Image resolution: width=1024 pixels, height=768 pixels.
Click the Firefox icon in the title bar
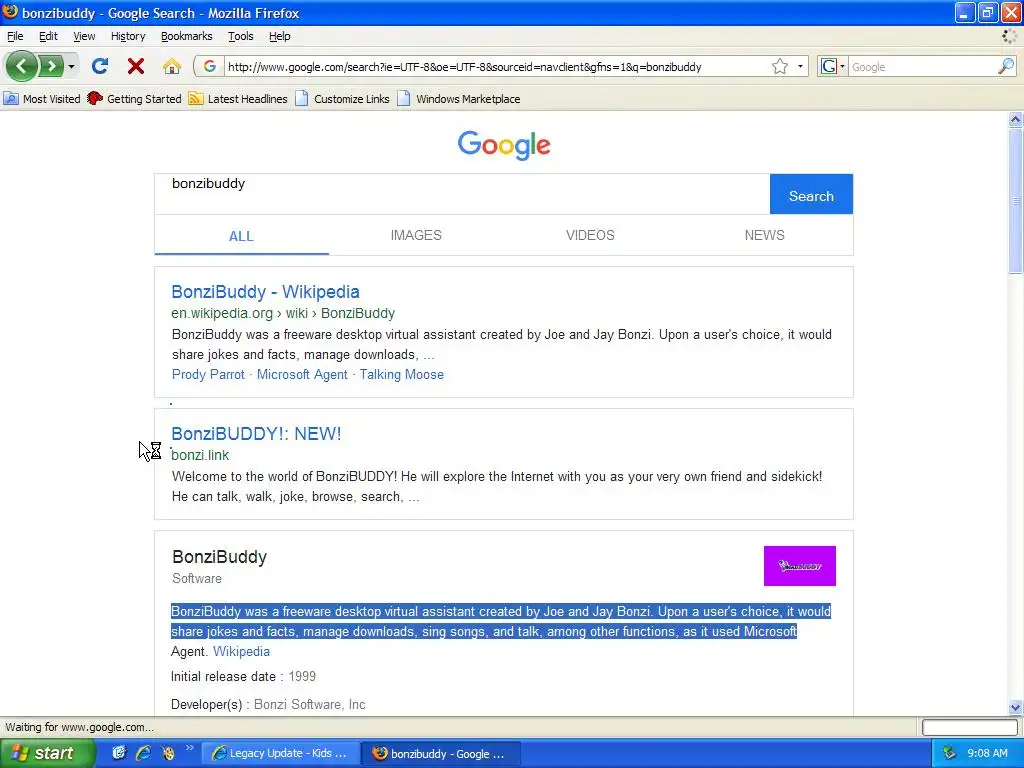coord(10,12)
